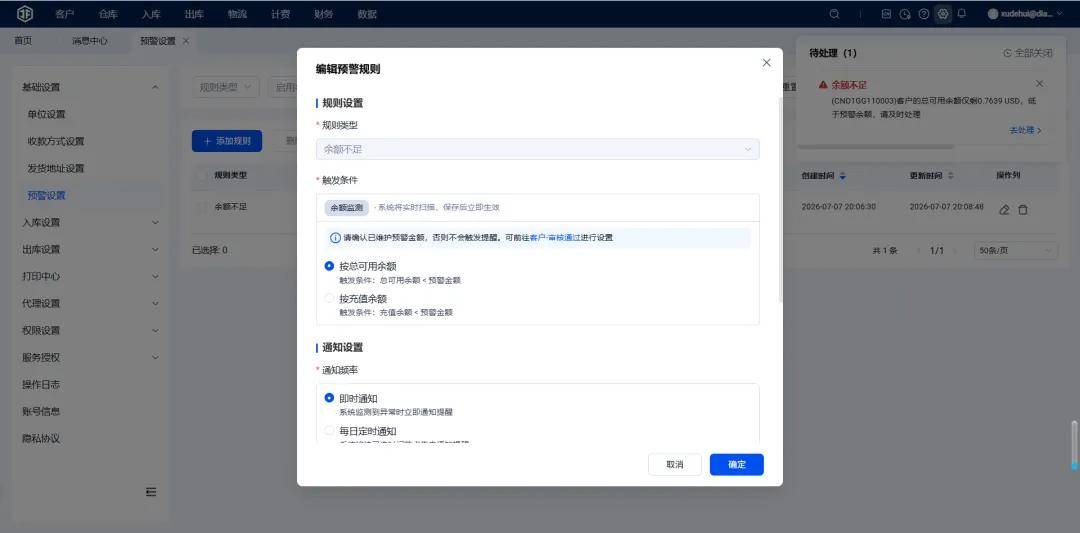
Task: Click the refresh icon beside 全部关闭
Action: pos(1008,53)
